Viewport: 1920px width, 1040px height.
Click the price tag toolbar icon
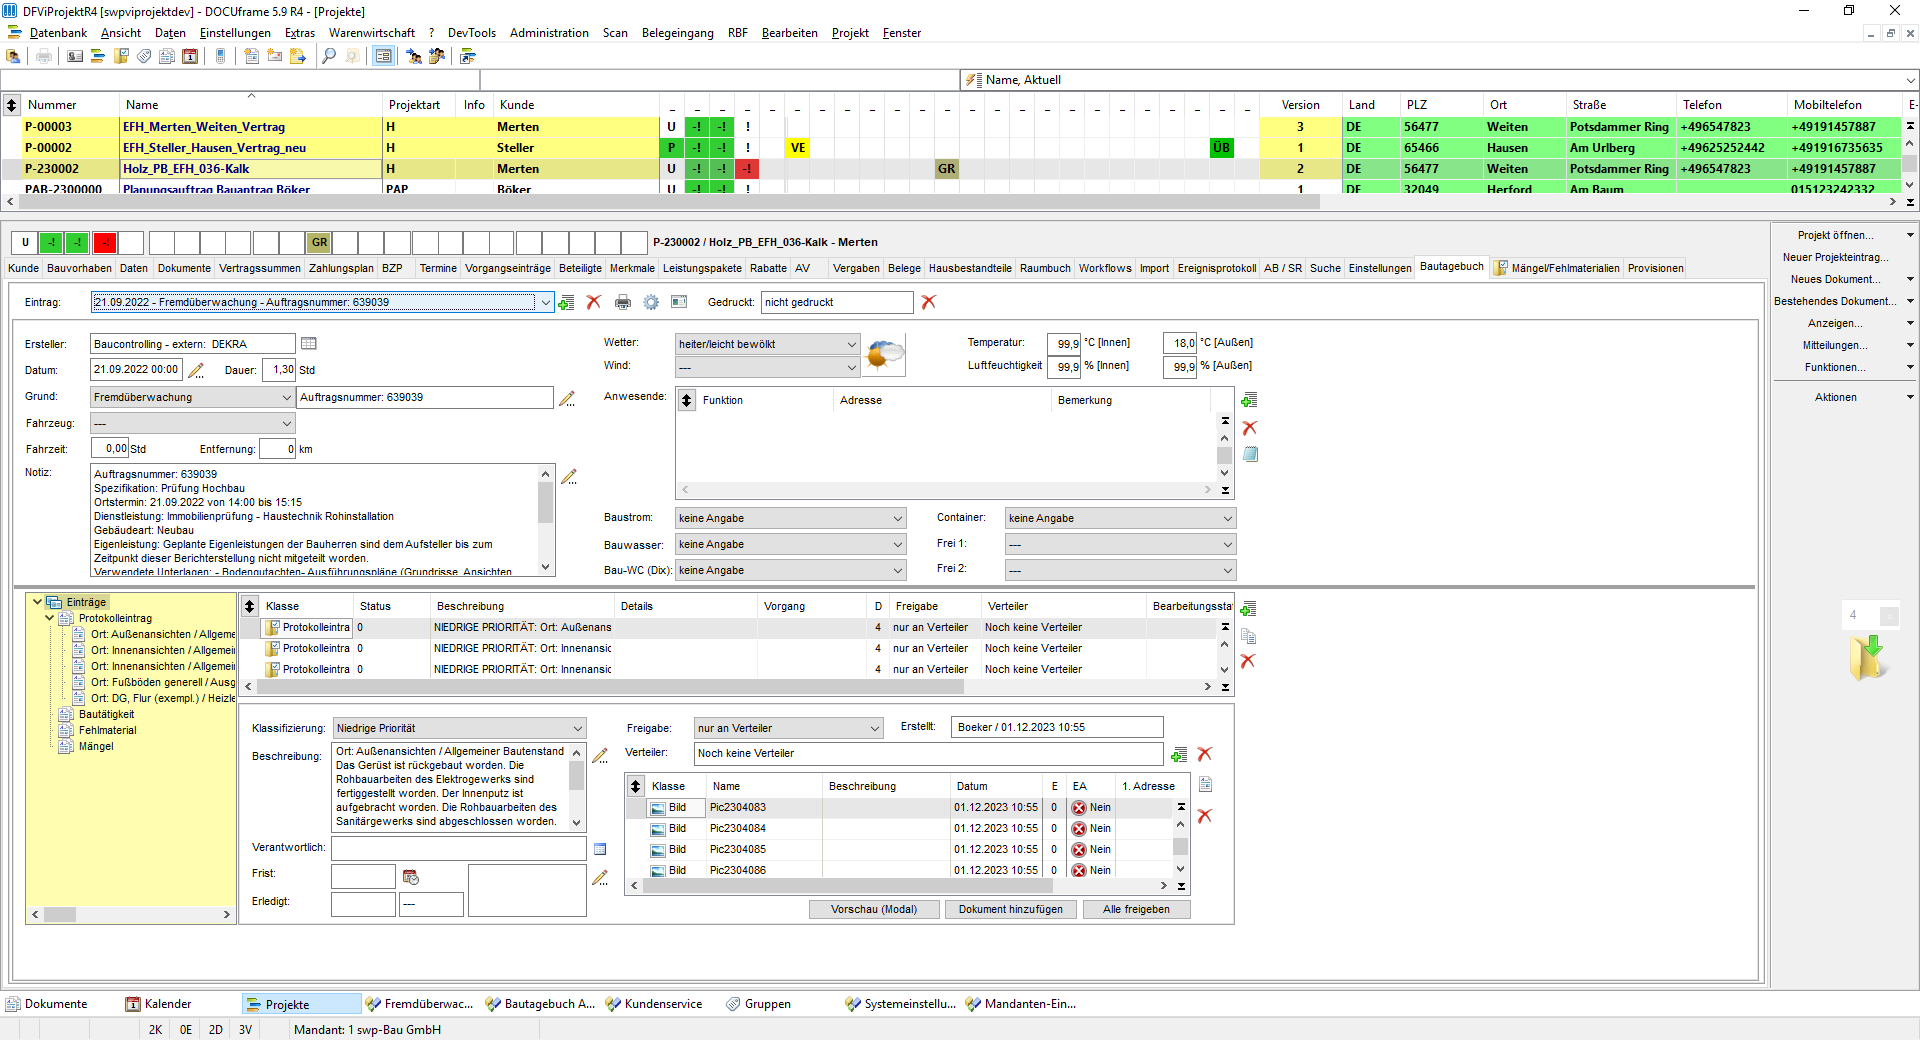[x=144, y=56]
